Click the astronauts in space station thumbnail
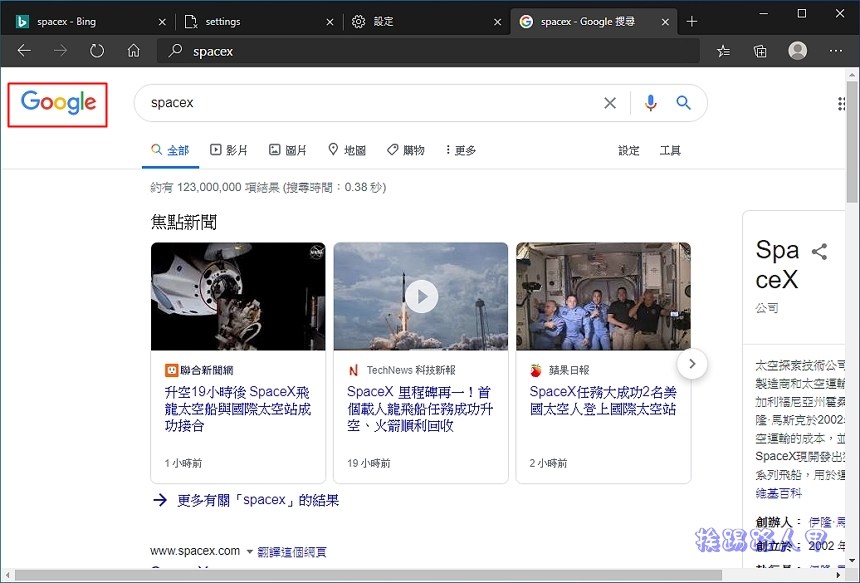 tap(603, 296)
